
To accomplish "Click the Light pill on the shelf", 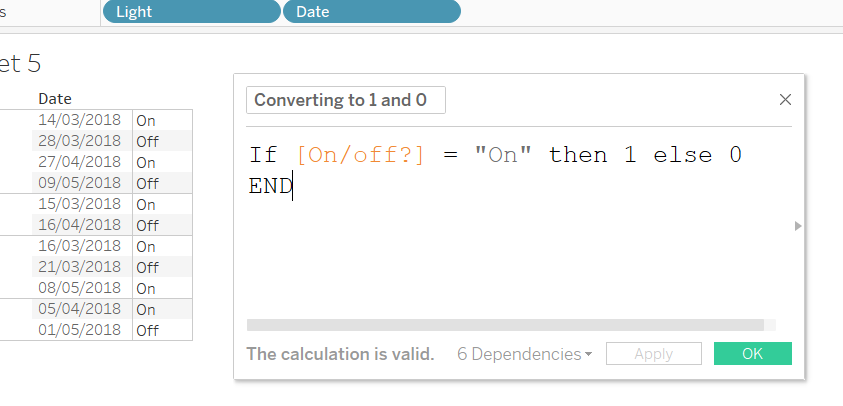I will pyautogui.click(x=190, y=12).
